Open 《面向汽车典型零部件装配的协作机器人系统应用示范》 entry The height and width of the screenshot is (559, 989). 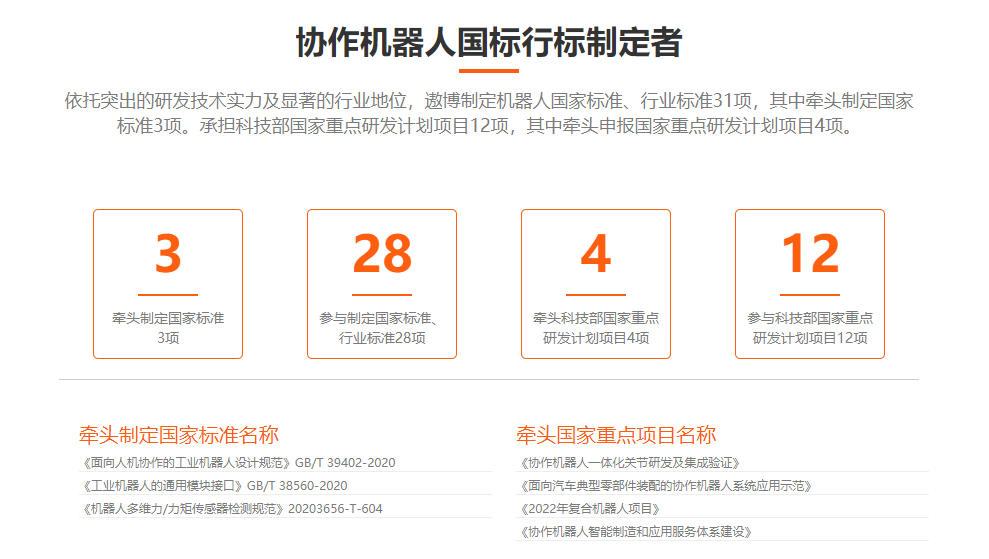(665, 486)
